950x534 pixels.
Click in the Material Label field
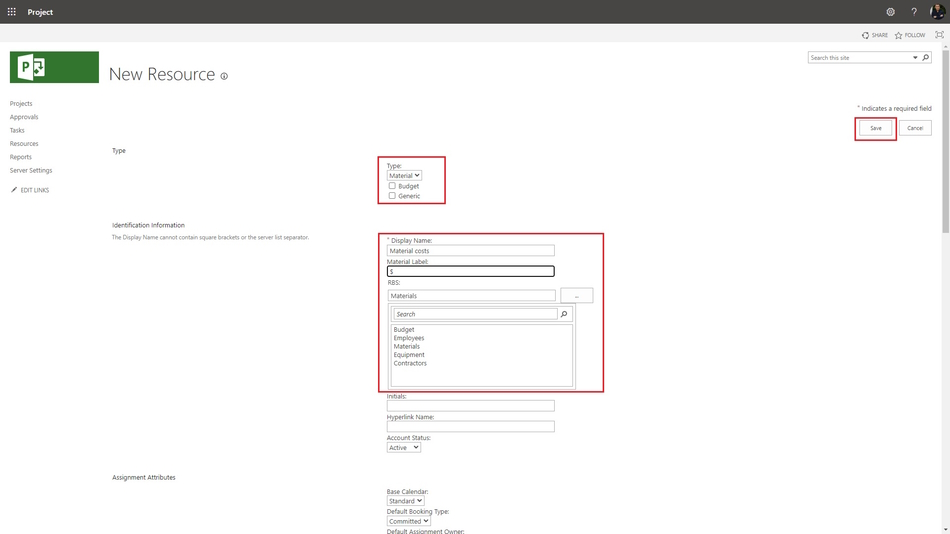(x=471, y=271)
